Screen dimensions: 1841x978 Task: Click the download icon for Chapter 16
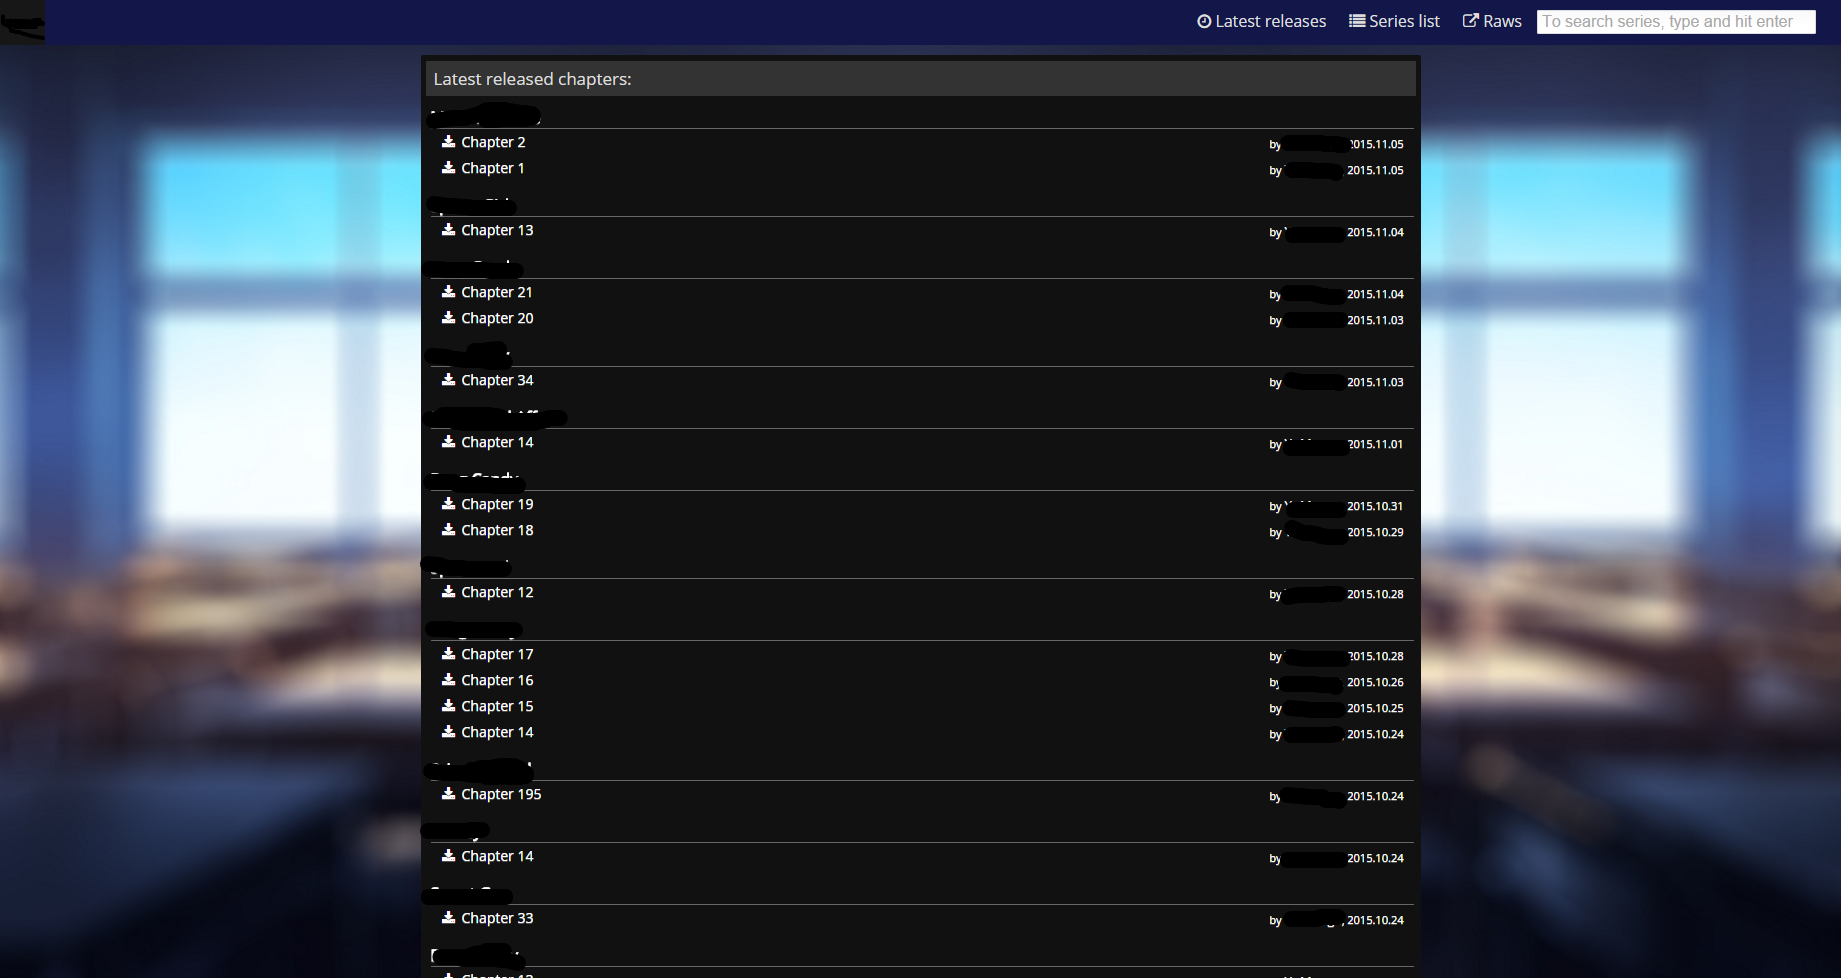449,680
